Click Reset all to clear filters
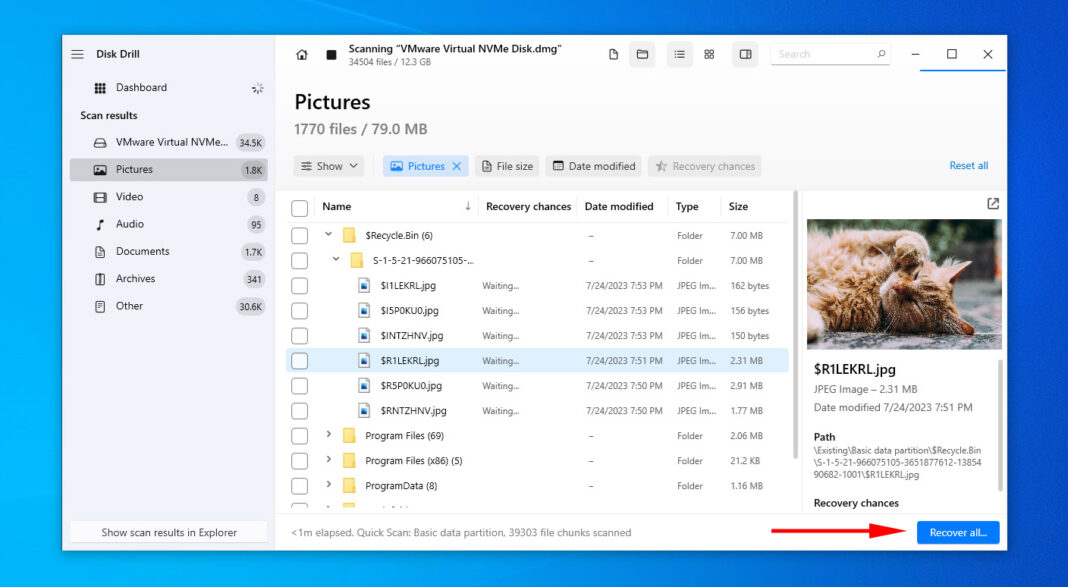The width and height of the screenshot is (1068, 587). (968, 165)
